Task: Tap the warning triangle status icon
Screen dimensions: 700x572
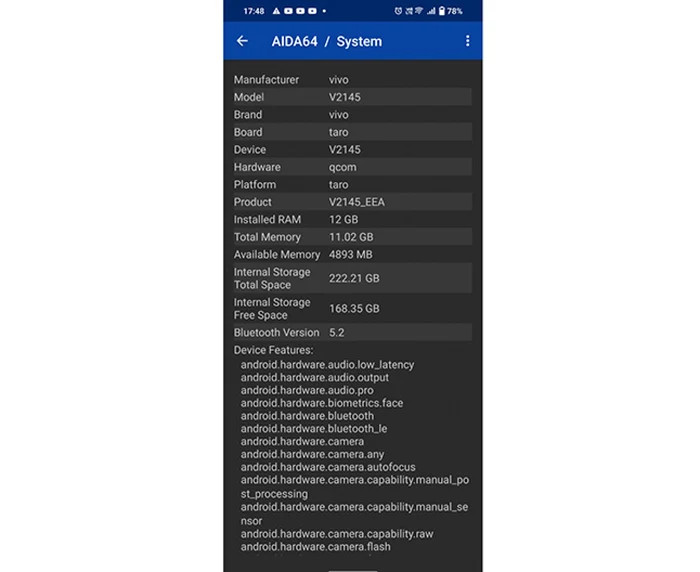Action: tap(276, 11)
